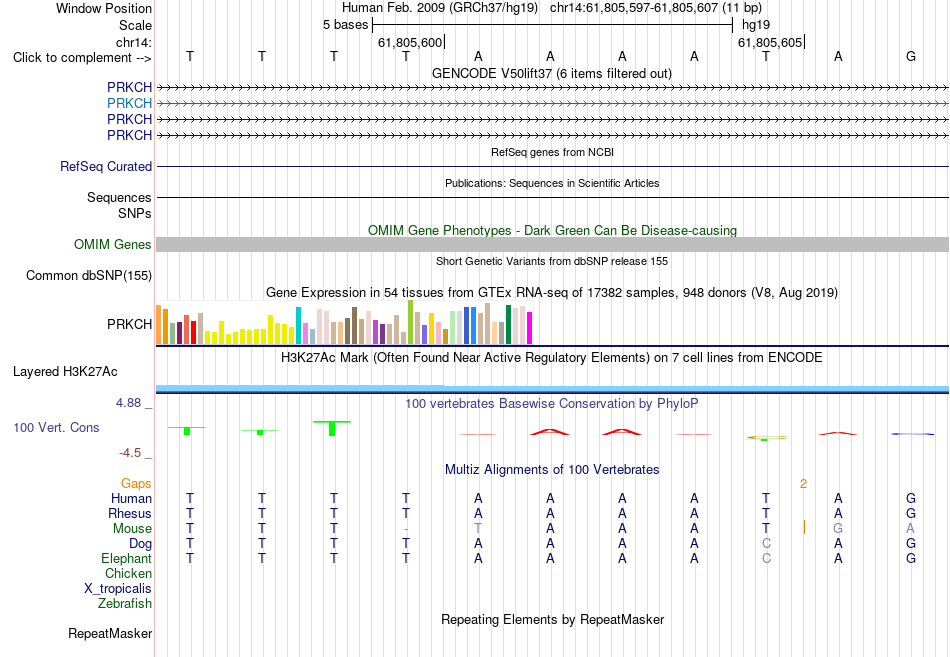Screen dimensions: 950x657
Task: Select the Zebrafish alignment row label
Action: [125, 603]
